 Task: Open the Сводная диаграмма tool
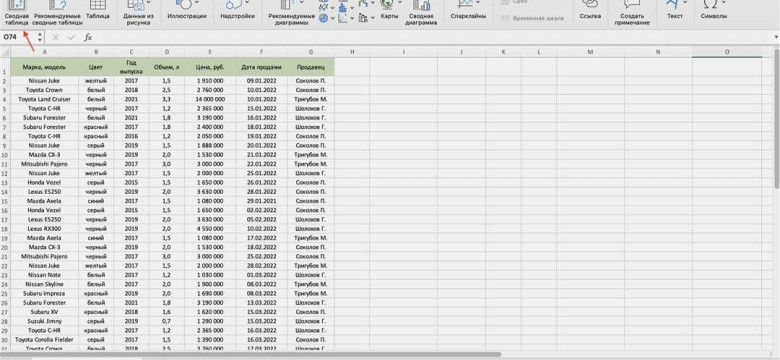point(421,12)
